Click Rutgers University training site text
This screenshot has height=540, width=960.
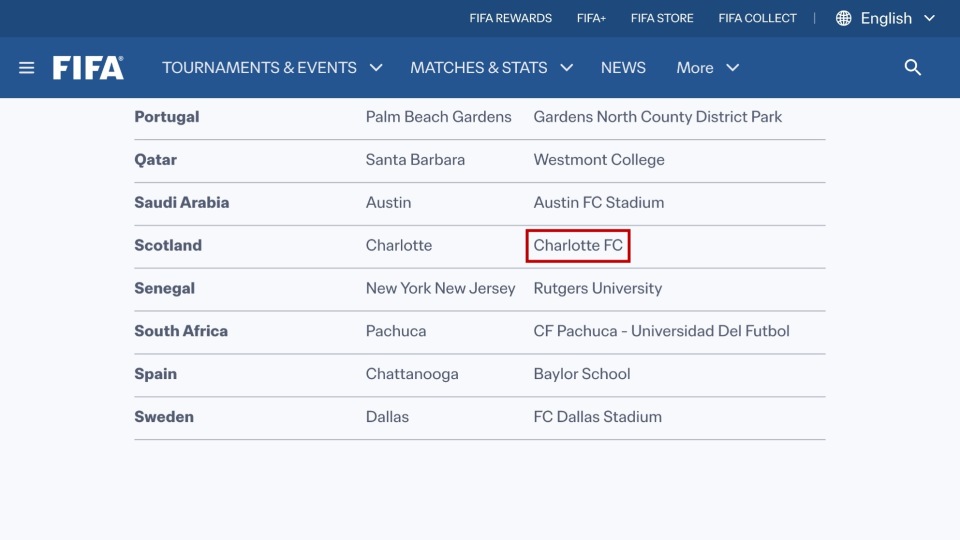coord(598,288)
